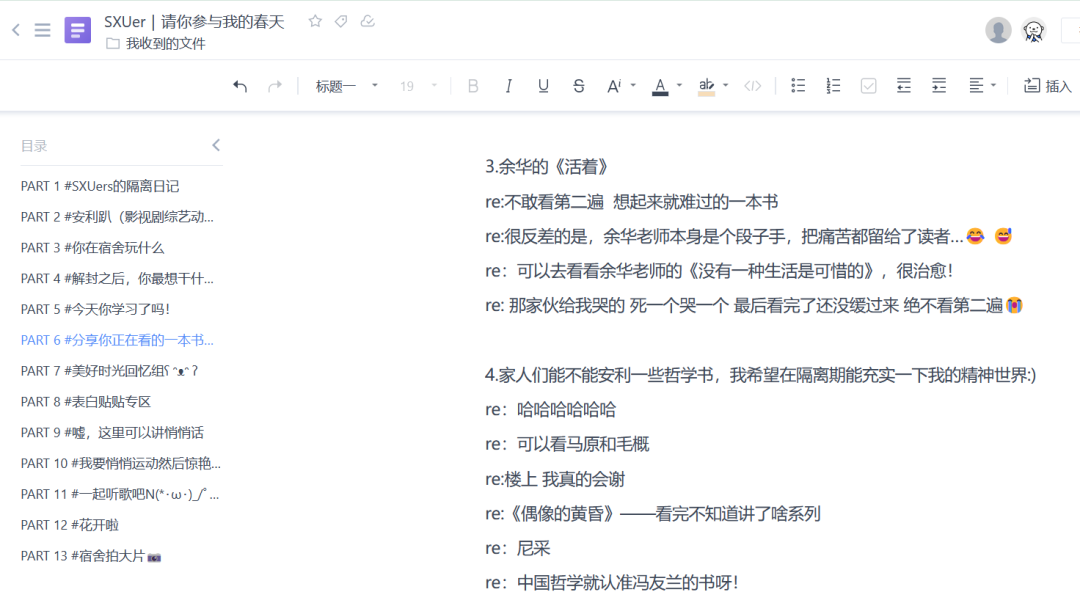Screen dimensions: 1080x603
Task: Toggle italic formatting
Action: (508, 86)
